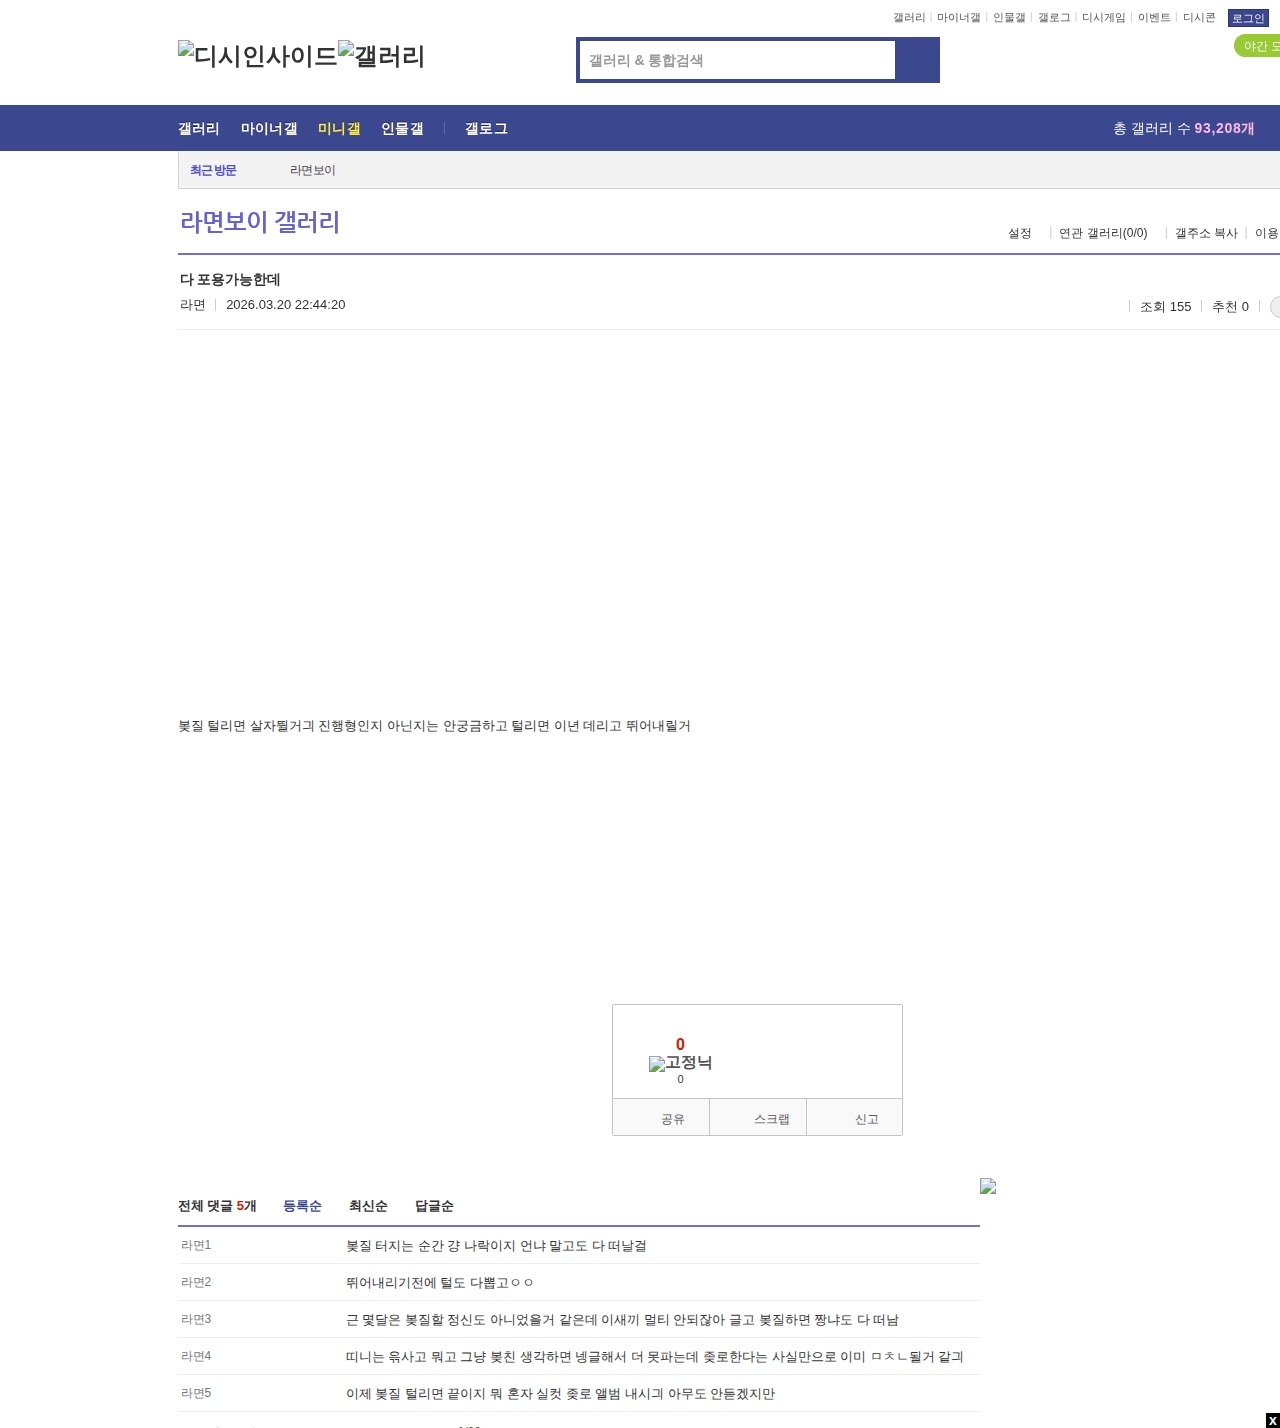
Task: Click the comment starting 근 몇달은
Action: tap(622, 1320)
